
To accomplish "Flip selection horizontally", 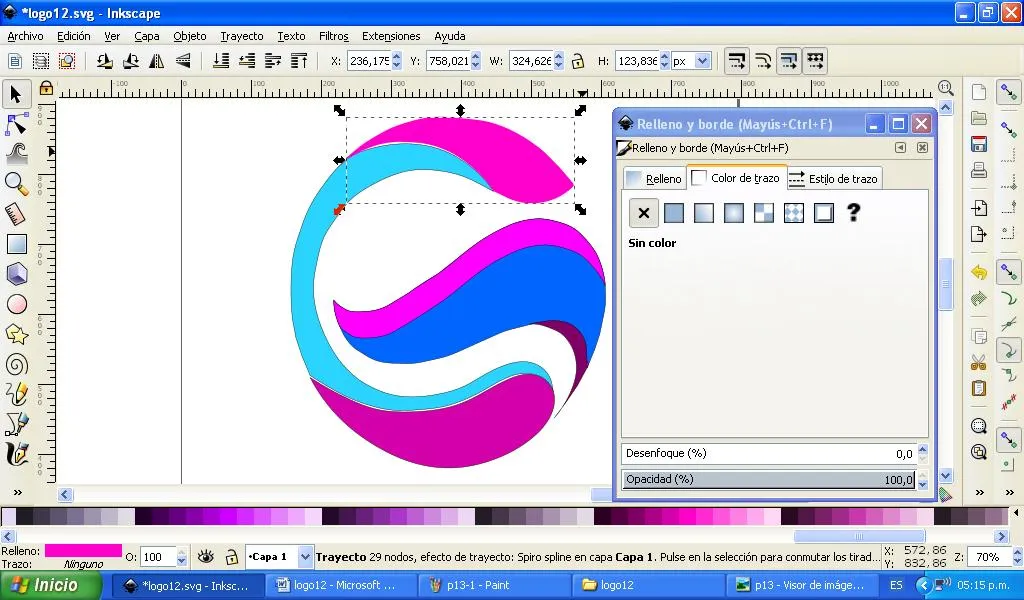I will point(157,61).
